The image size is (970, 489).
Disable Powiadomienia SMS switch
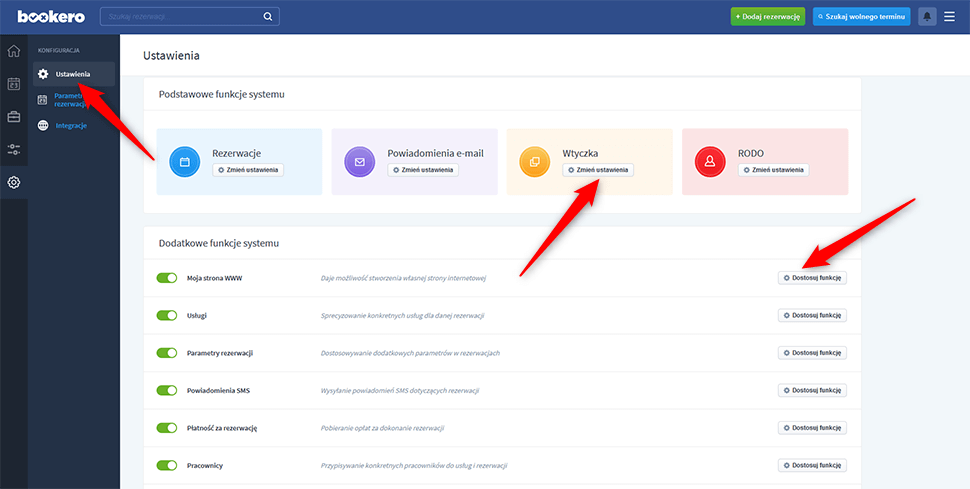point(167,391)
